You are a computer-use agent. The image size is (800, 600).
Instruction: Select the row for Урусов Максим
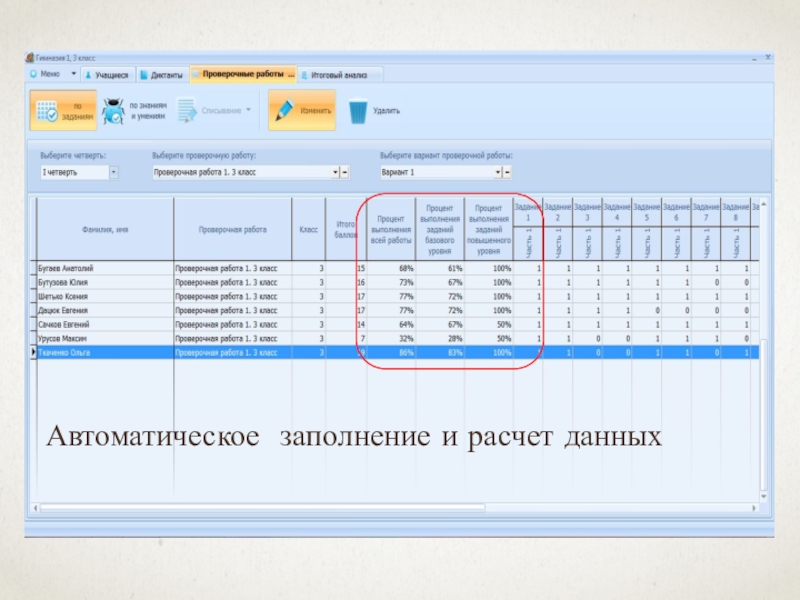[x=100, y=339]
